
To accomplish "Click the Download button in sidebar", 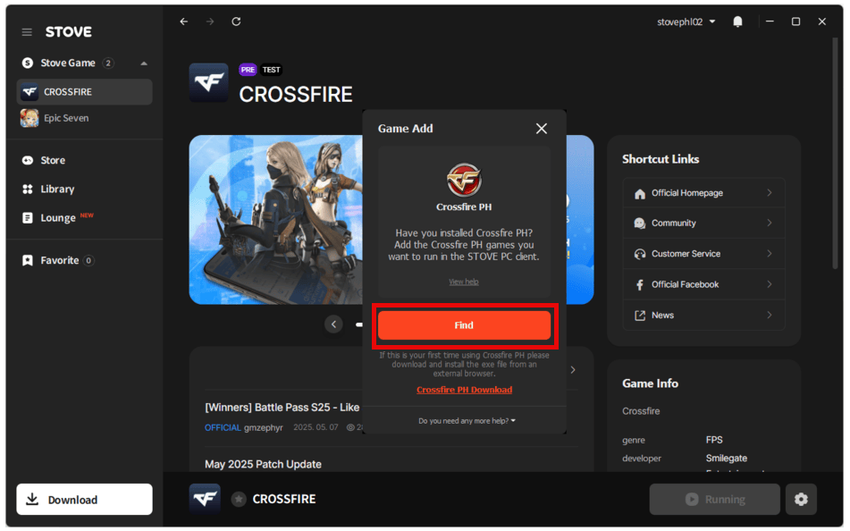I will [x=85, y=500].
